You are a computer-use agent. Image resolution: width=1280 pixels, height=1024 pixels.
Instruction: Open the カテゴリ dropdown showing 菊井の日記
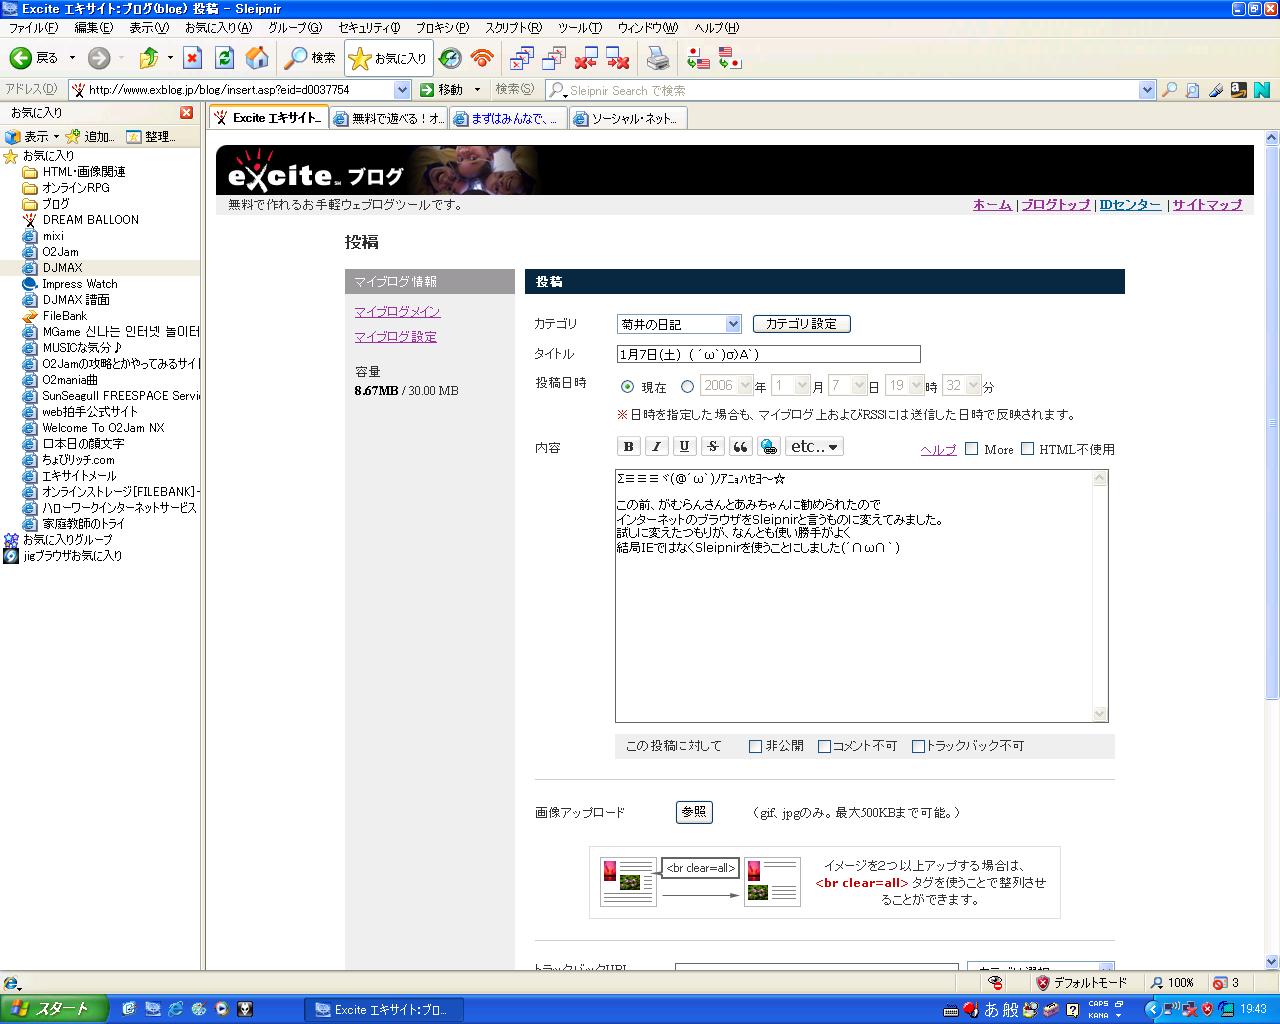click(x=679, y=324)
